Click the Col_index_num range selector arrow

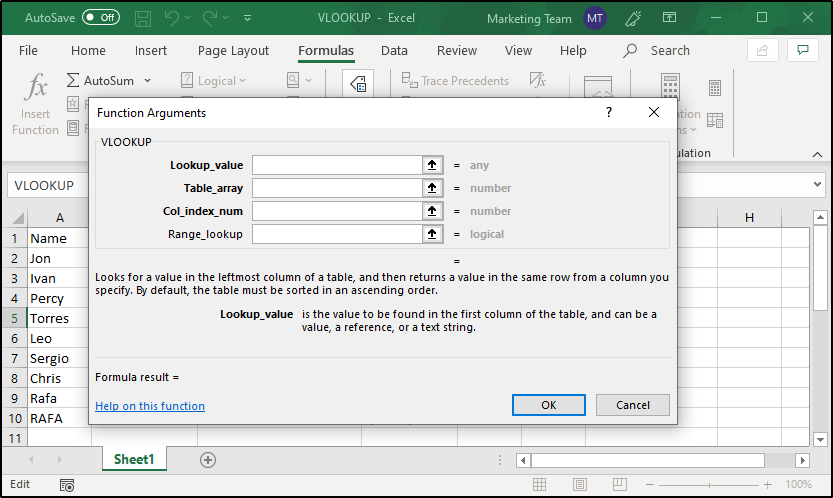pyautogui.click(x=432, y=211)
